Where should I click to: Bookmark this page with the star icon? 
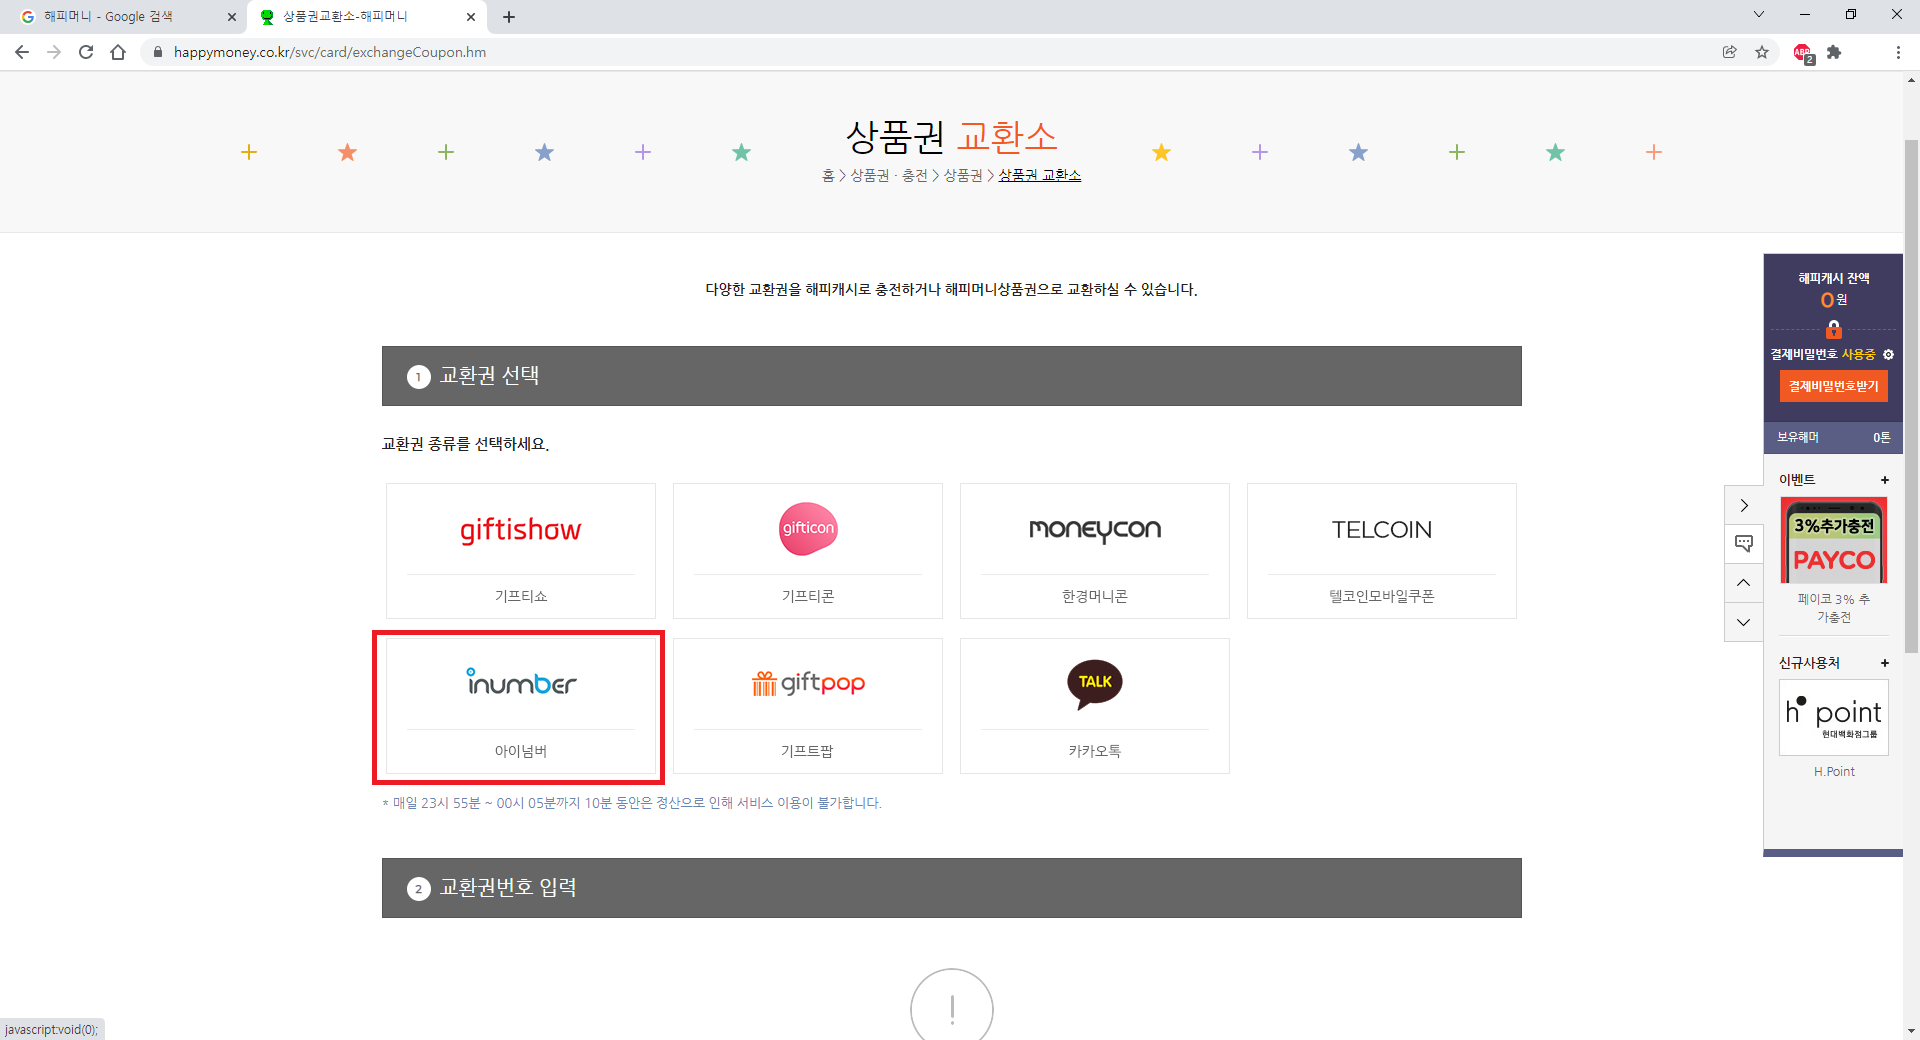(1762, 52)
